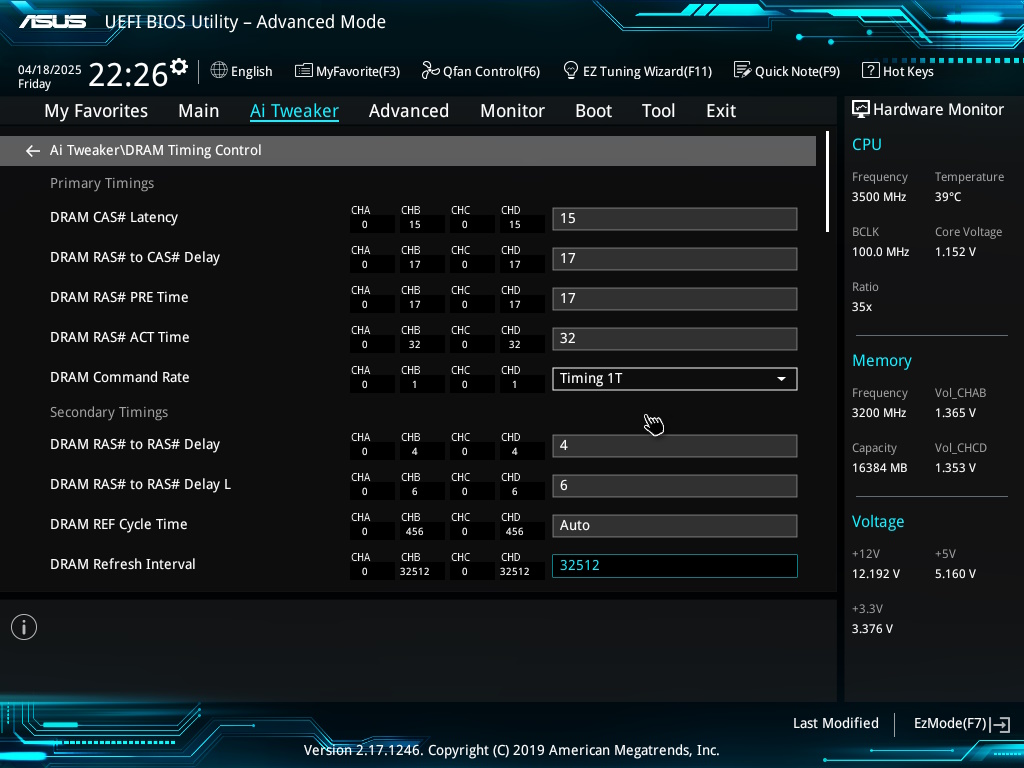Click the Capacity 16384 MB value
1024x768 pixels.
coord(880,468)
